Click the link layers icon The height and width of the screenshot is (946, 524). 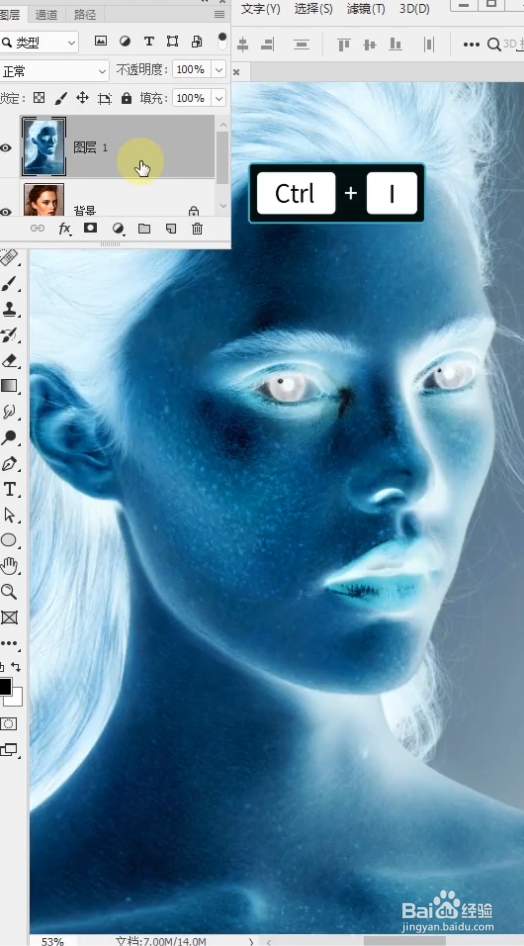[37, 228]
